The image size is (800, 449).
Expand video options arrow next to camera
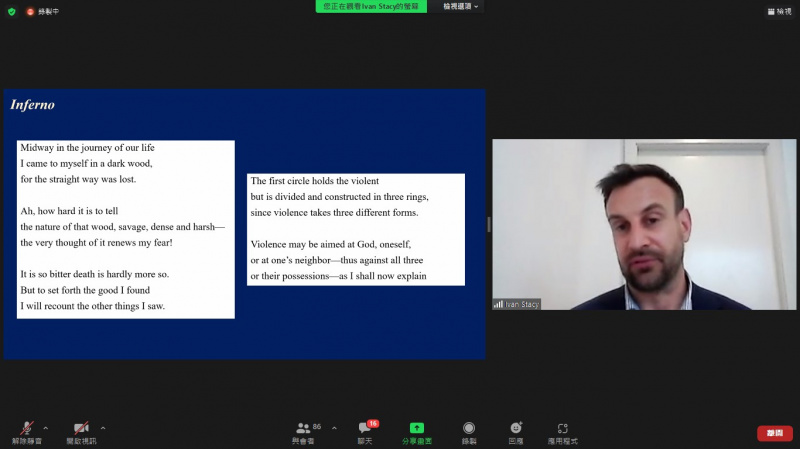(103, 428)
